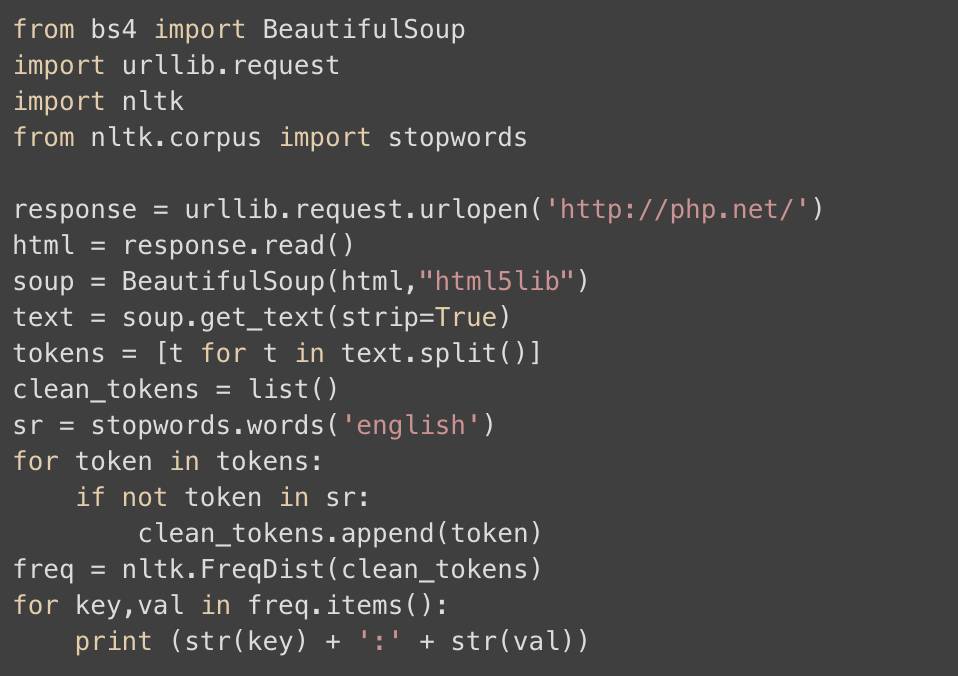
Task: Click on 'clean_tokens.append(token)' call
Action: [340, 533]
